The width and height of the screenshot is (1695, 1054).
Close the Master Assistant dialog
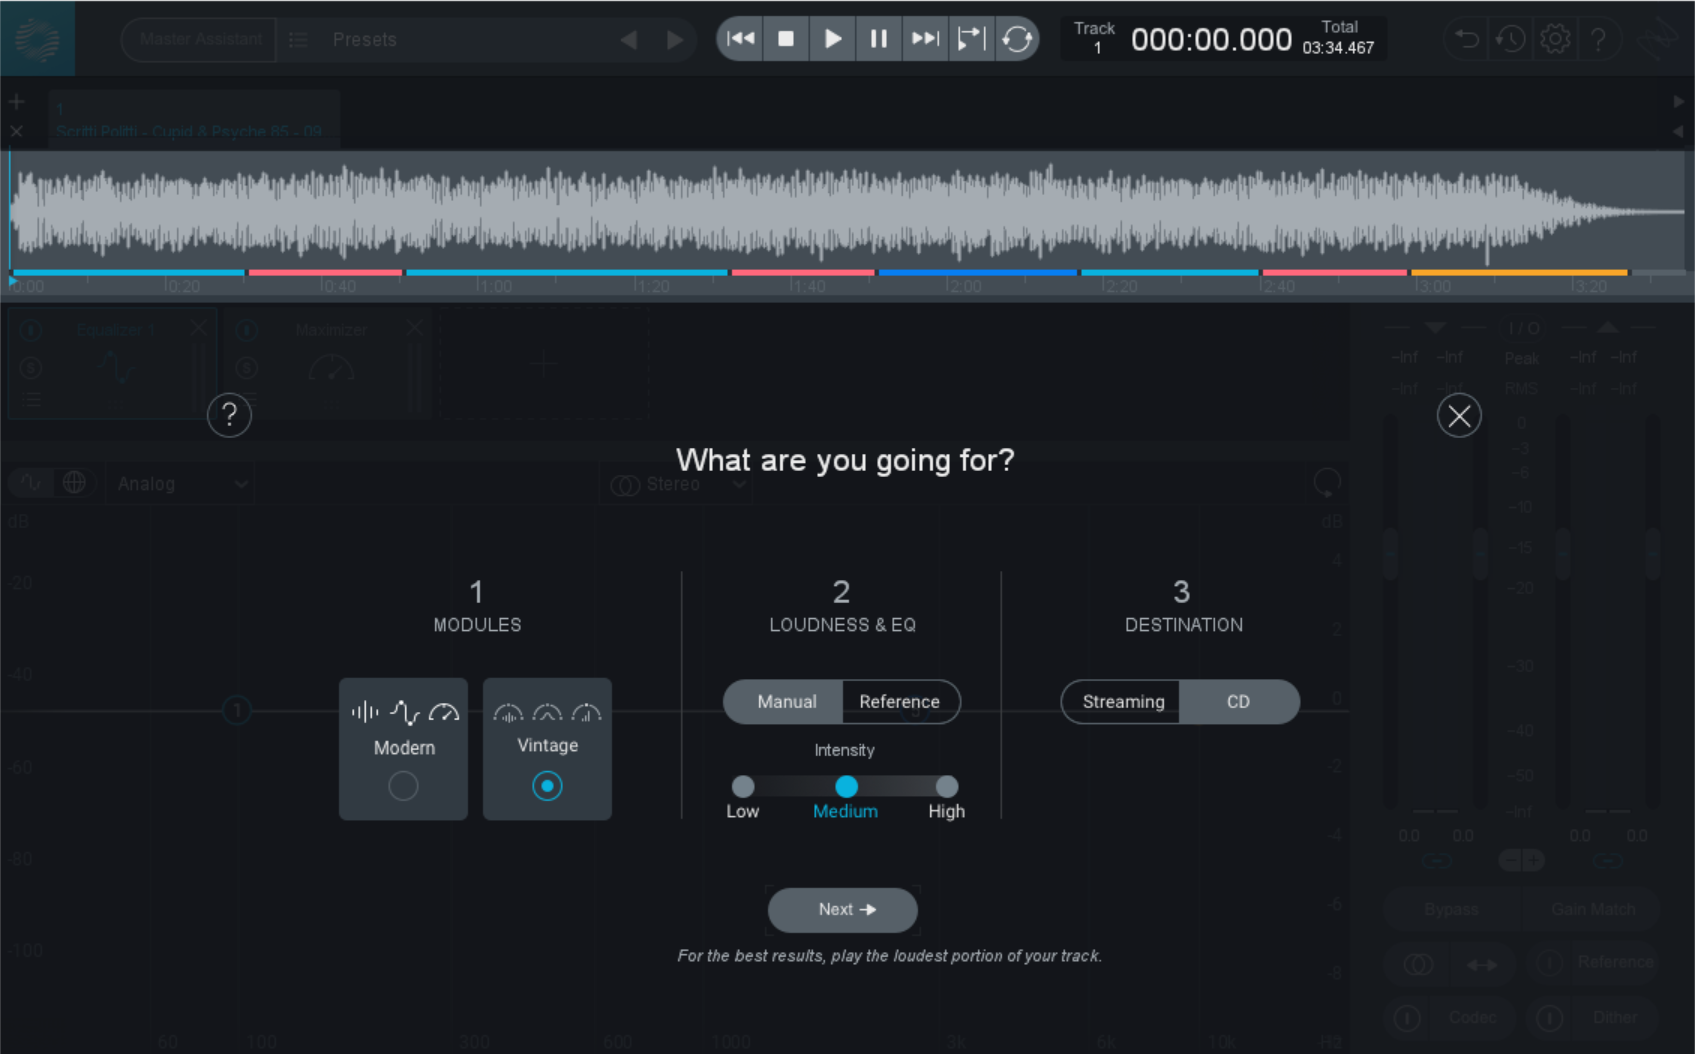tap(1458, 416)
